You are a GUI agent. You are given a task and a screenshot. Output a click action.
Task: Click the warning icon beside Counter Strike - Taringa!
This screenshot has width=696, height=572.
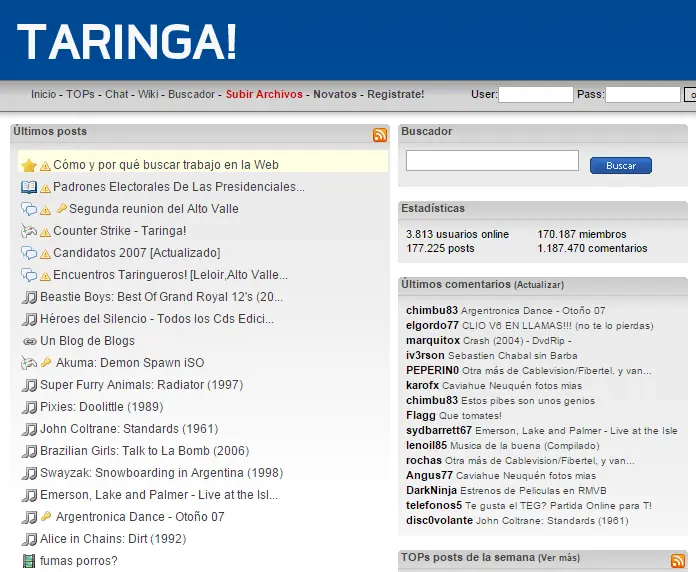click(45, 232)
